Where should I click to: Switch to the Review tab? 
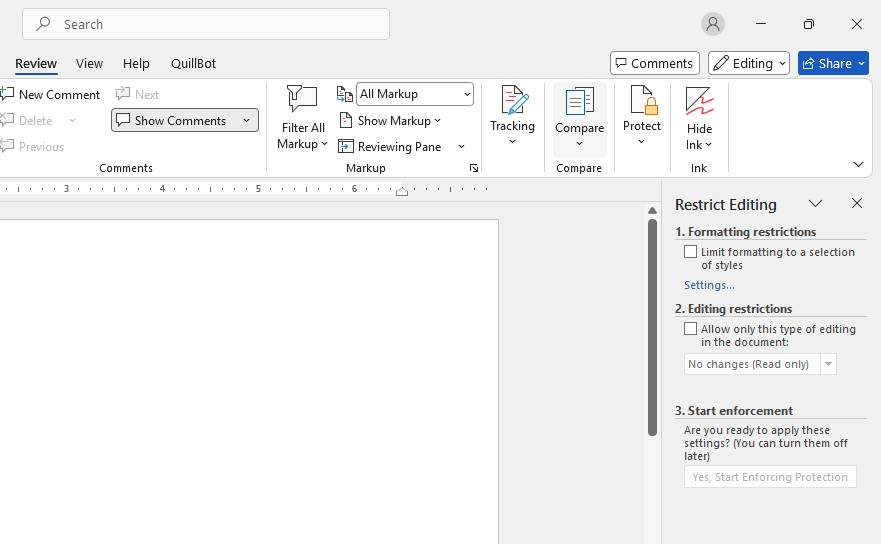tap(36, 64)
